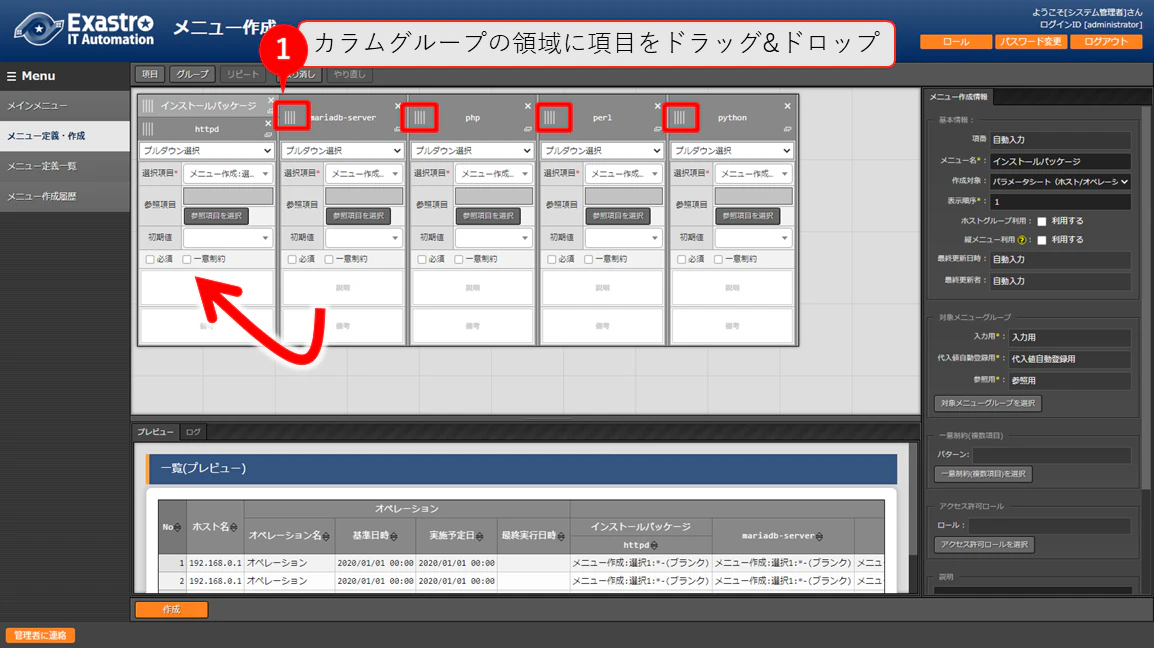The width and height of the screenshot is (1154, 648).
Task: Copy the python column using its duplicate icon
Action: pos(787,129)
